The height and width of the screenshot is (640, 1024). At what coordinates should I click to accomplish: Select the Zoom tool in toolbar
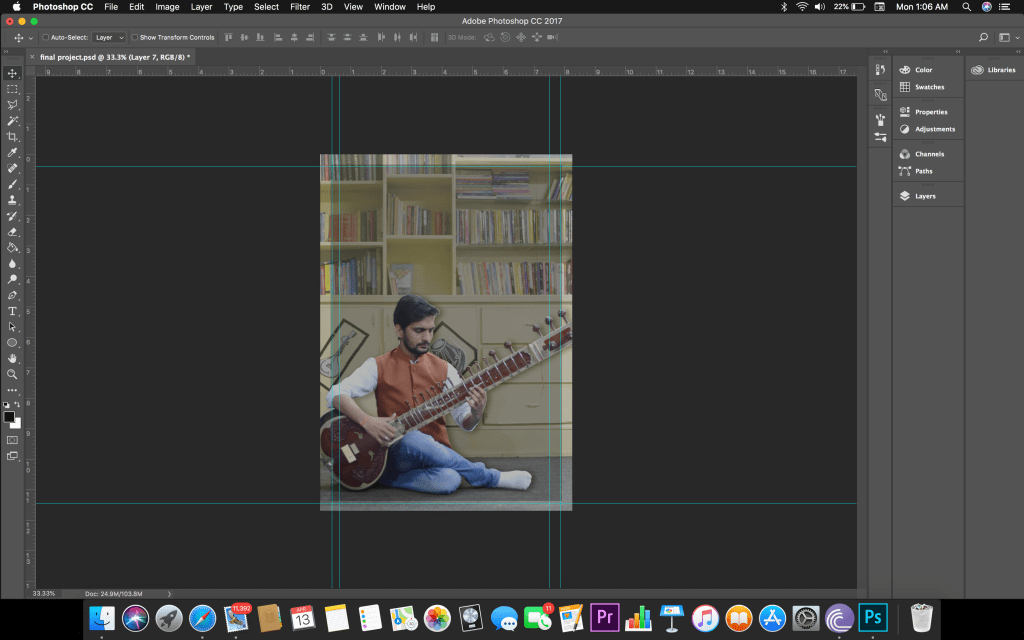(x=12, y=374)
